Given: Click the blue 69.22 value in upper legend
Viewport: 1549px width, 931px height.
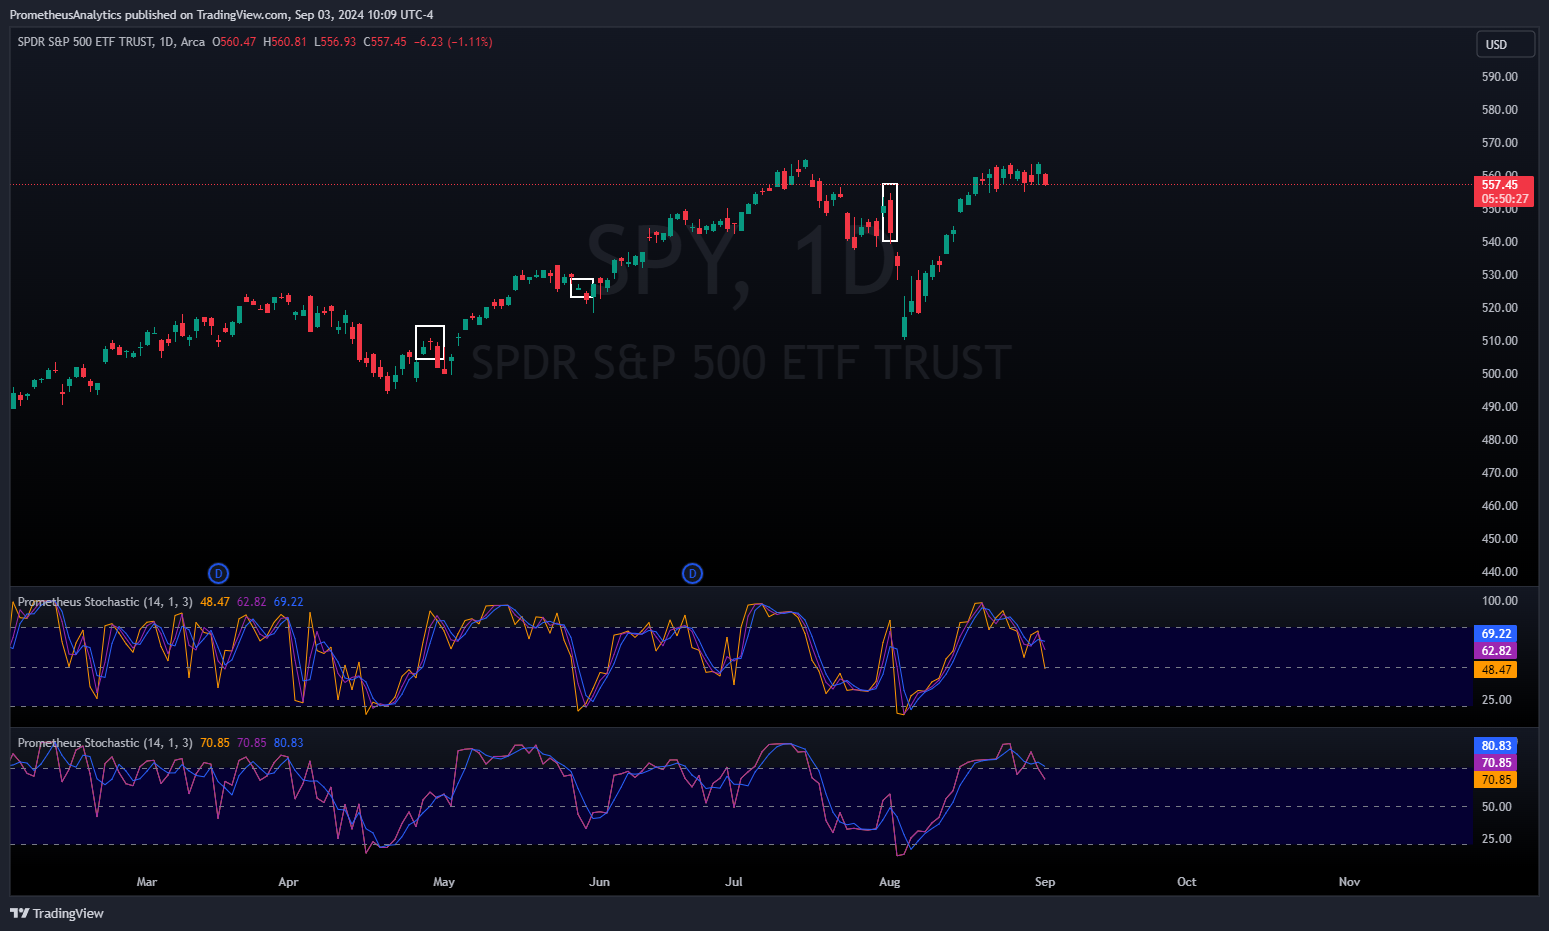Looking at the screenshot, I should (288, 602).
